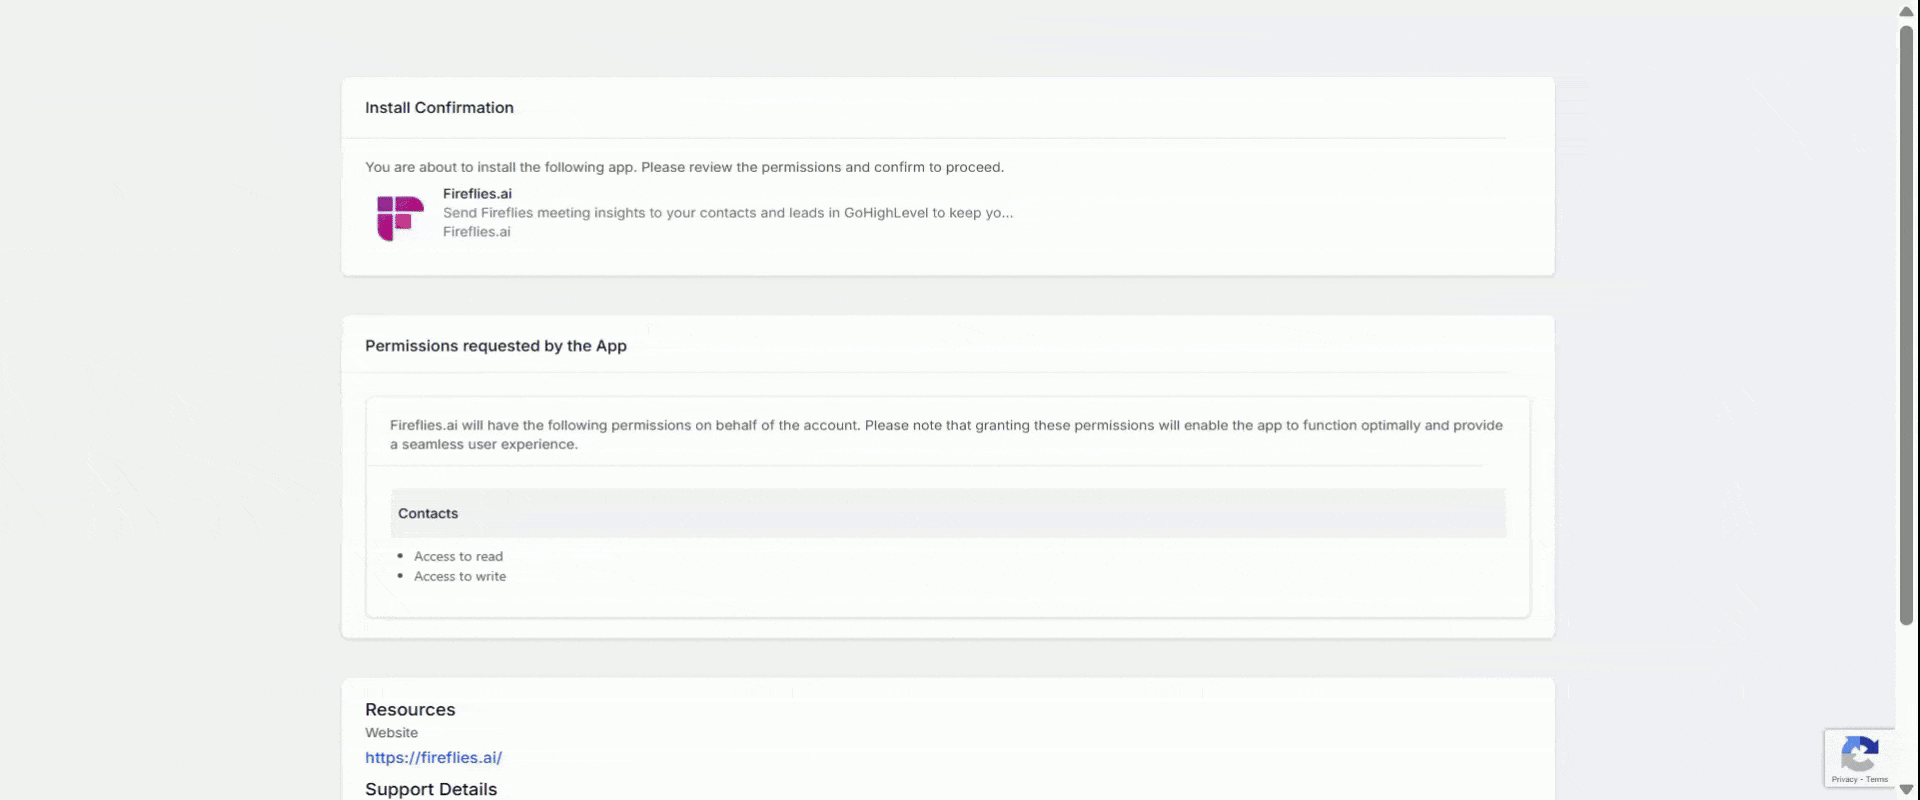Click the Website label under Resources
Screen dimensions: 1920x800
391,733
